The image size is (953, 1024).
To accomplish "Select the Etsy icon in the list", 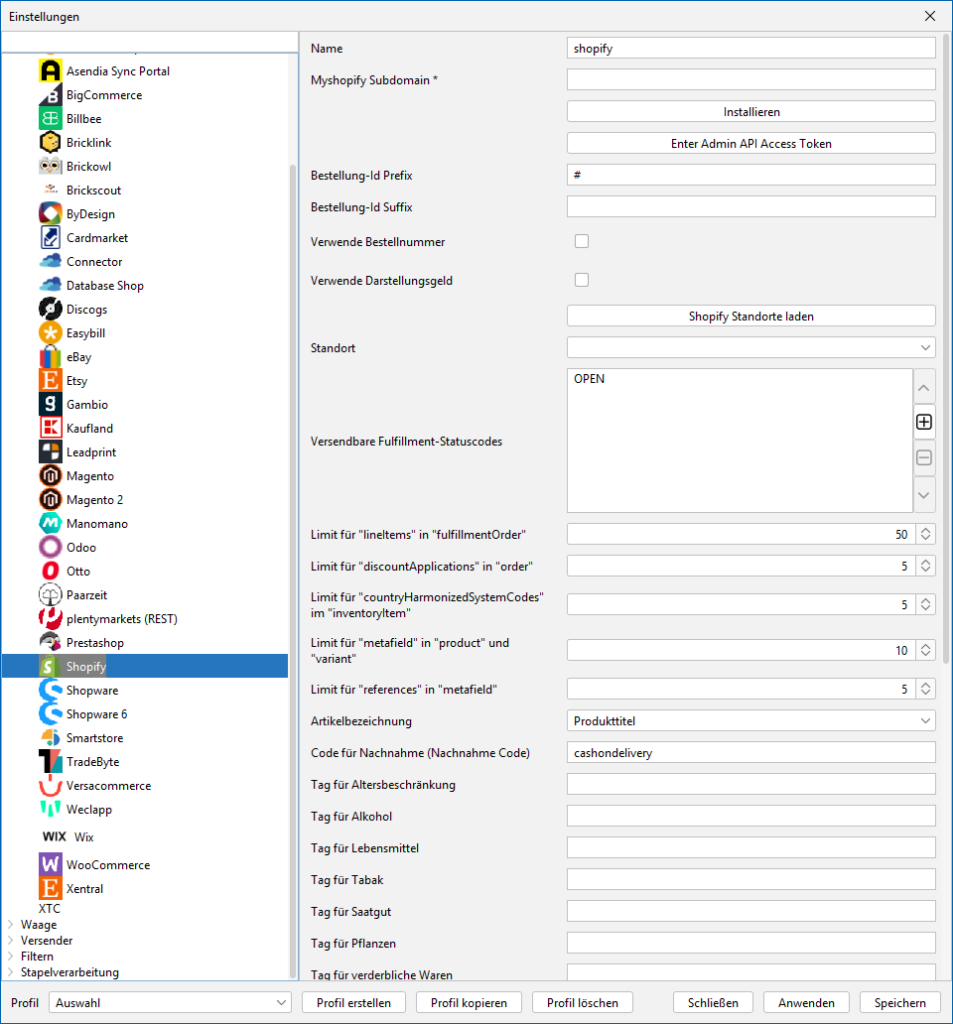I will pos(50,381).
